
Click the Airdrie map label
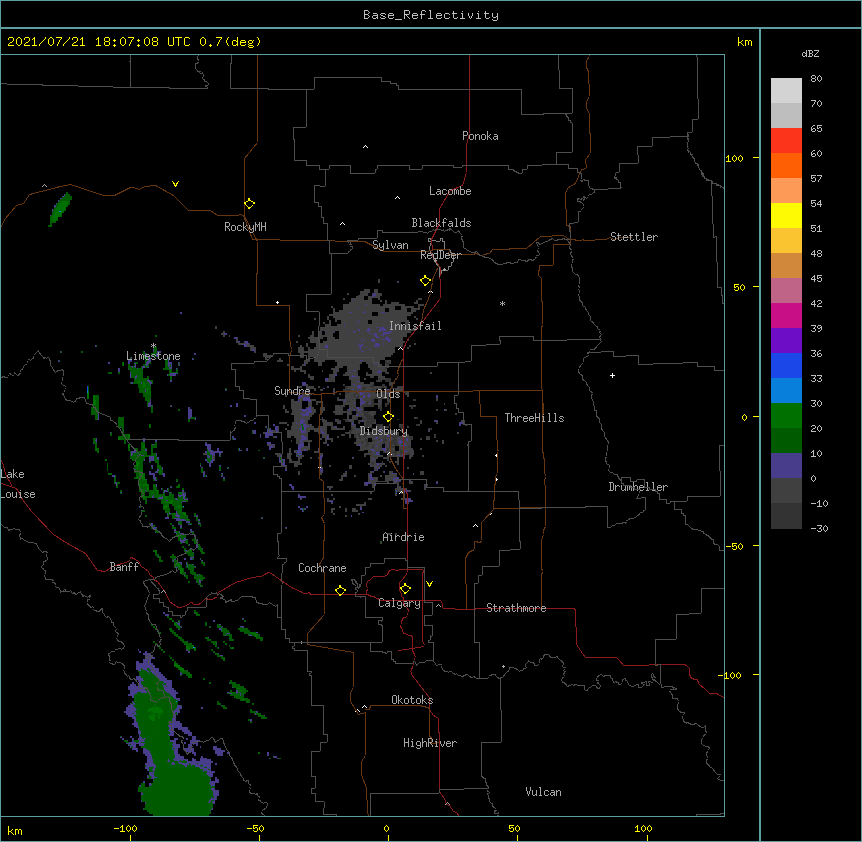(403, 537)
